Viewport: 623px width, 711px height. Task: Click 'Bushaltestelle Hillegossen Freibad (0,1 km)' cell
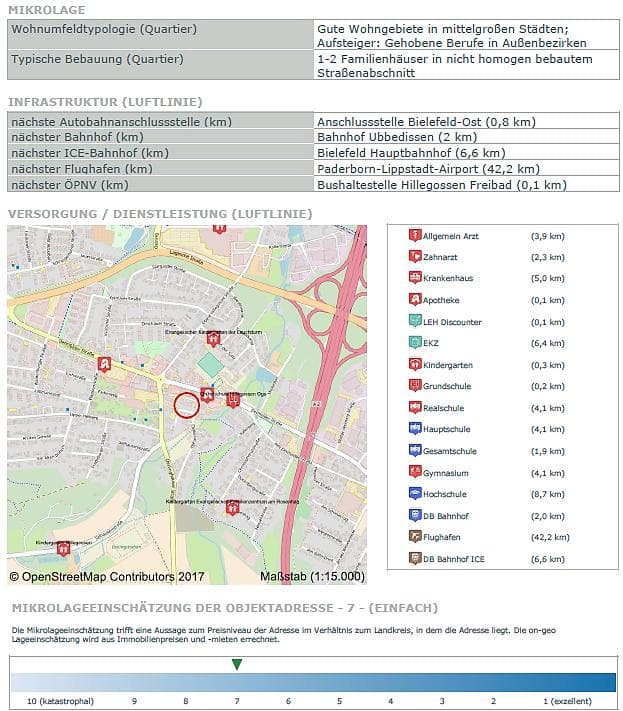pos(466,185)
